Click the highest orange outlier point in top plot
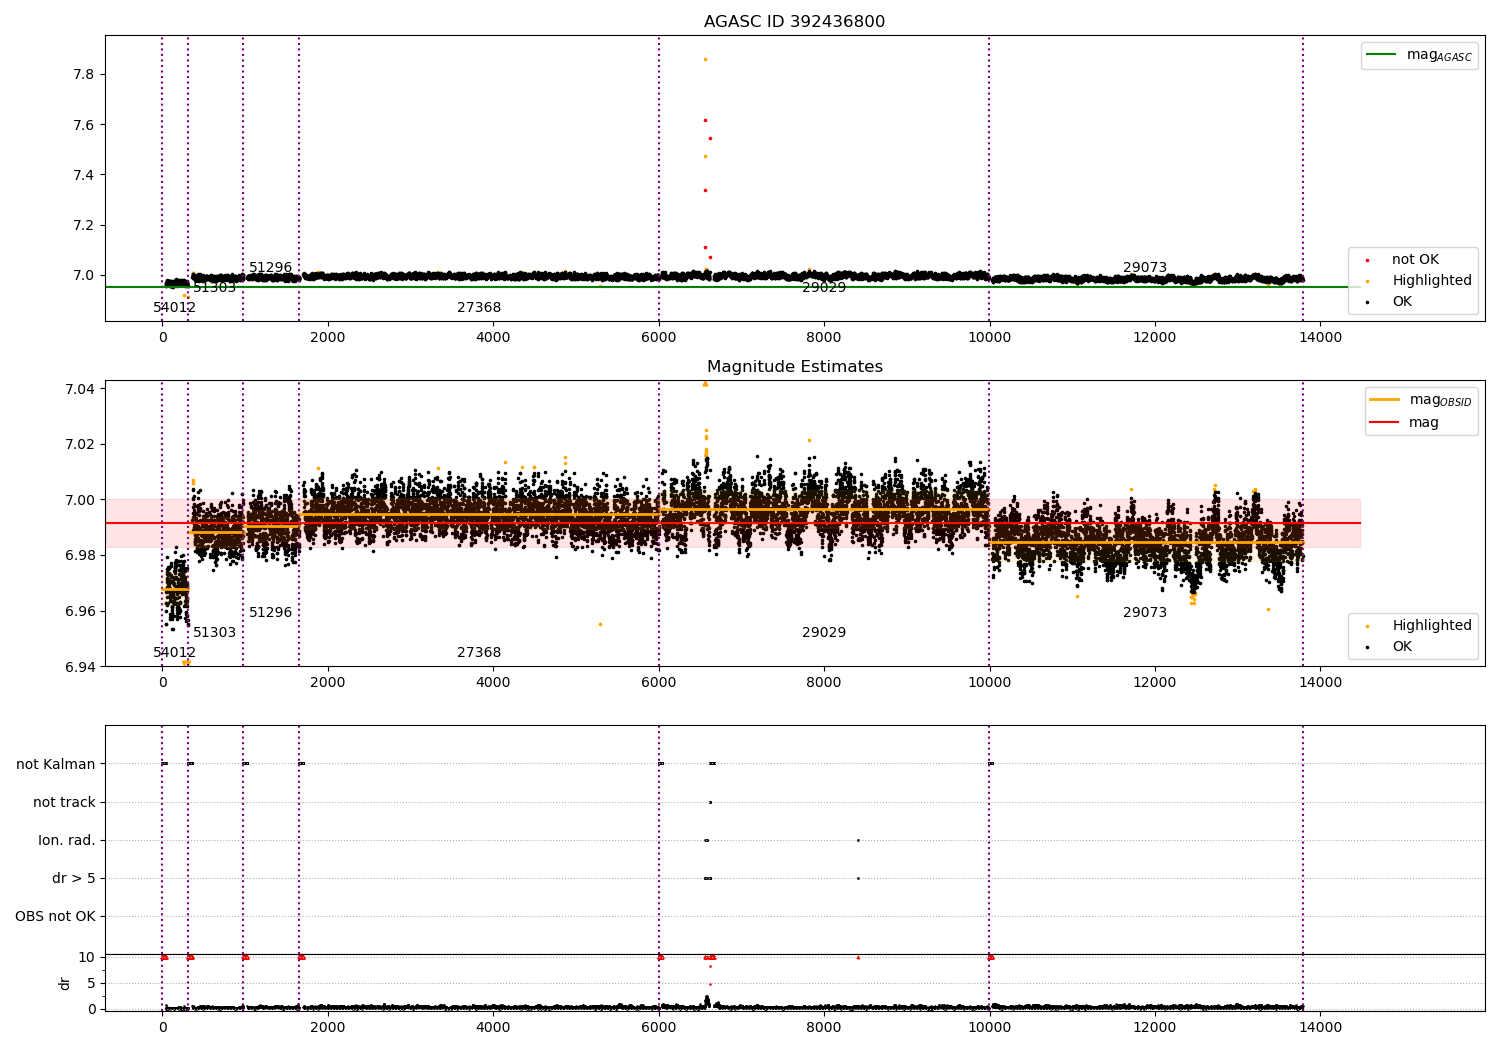Screen dimensions: 1500x1050 point(705,59)
